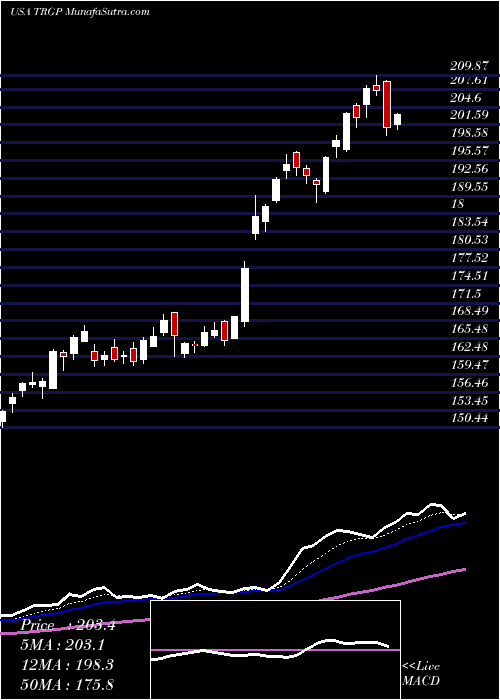Click the 177.52 price label

(470, 258)
